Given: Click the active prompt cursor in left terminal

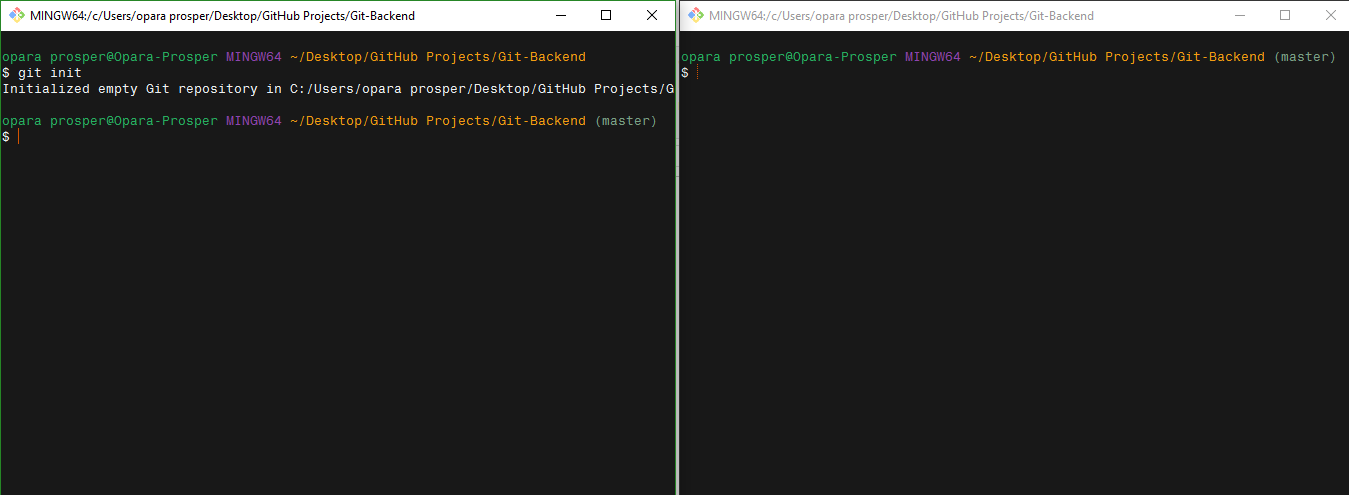Looking at the screenshot, I should 18,136.
